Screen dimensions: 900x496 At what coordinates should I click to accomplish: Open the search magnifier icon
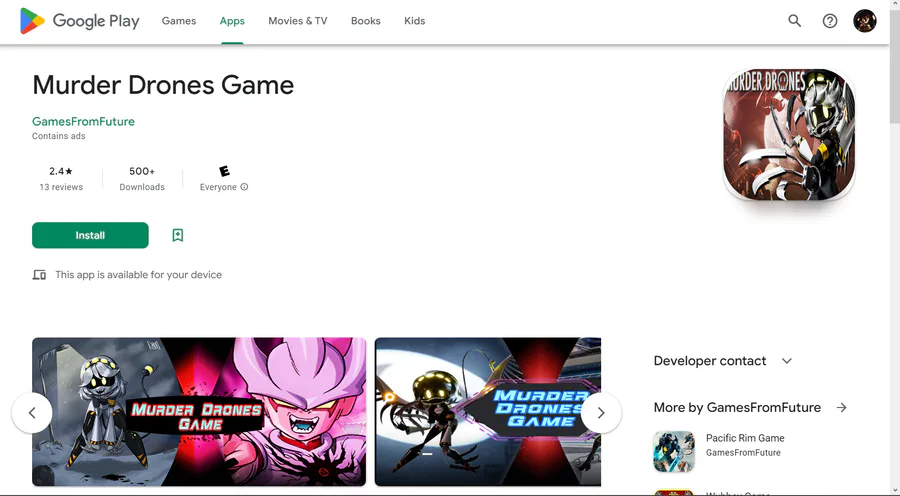[794, 21]
